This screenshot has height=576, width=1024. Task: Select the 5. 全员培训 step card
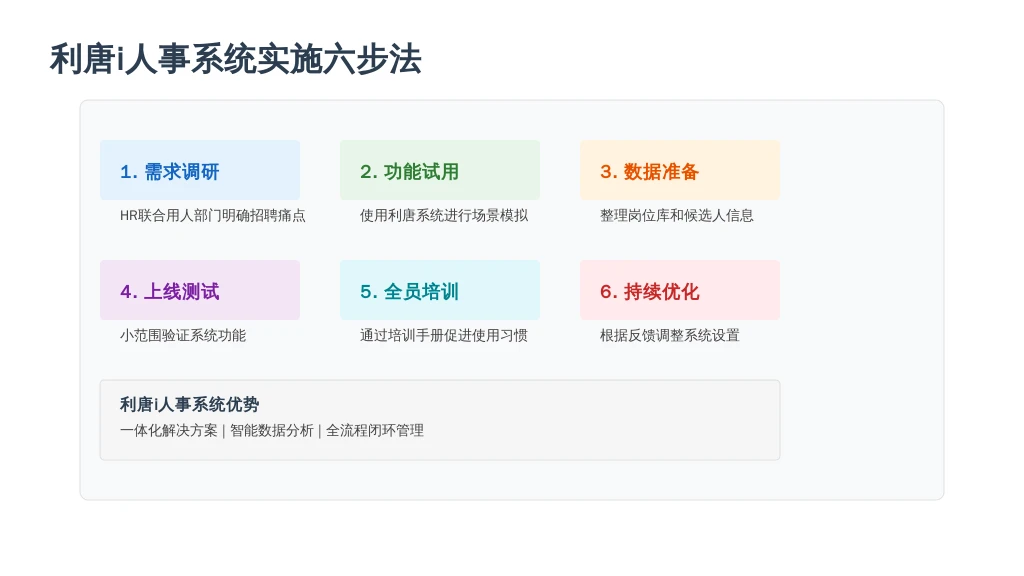coord(440,291)
